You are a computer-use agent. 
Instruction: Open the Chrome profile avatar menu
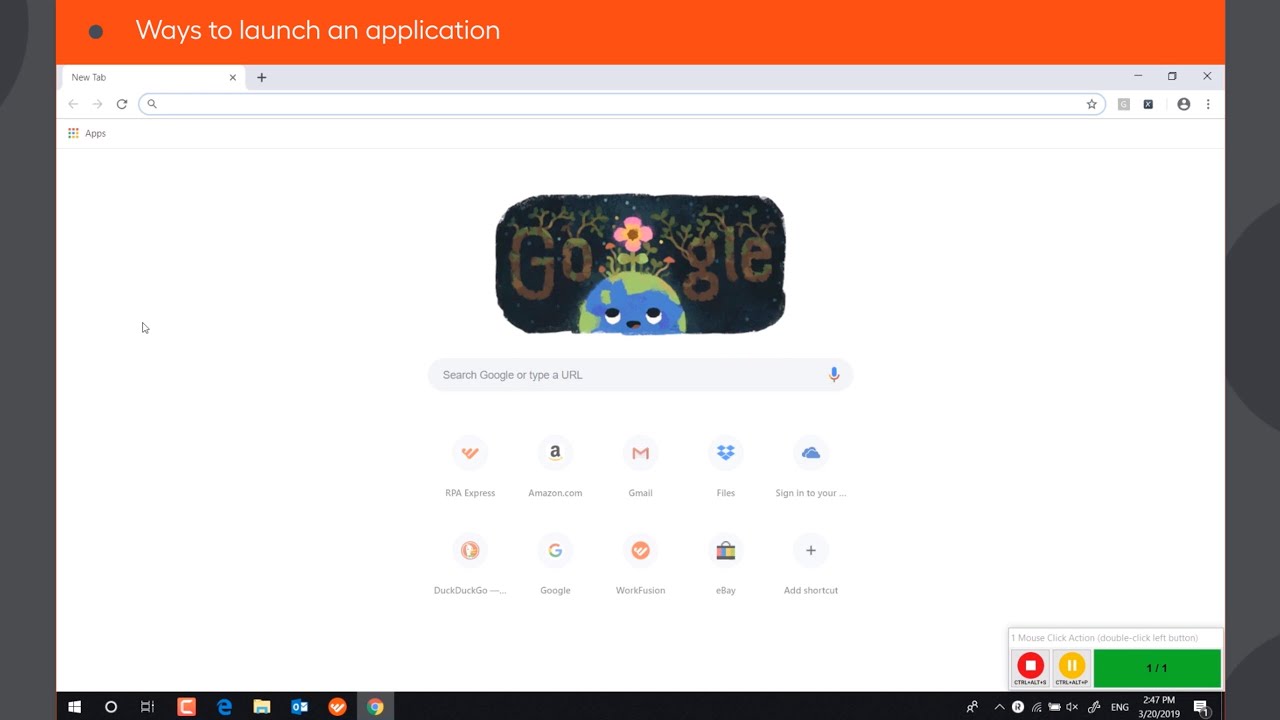[1183, 104]
